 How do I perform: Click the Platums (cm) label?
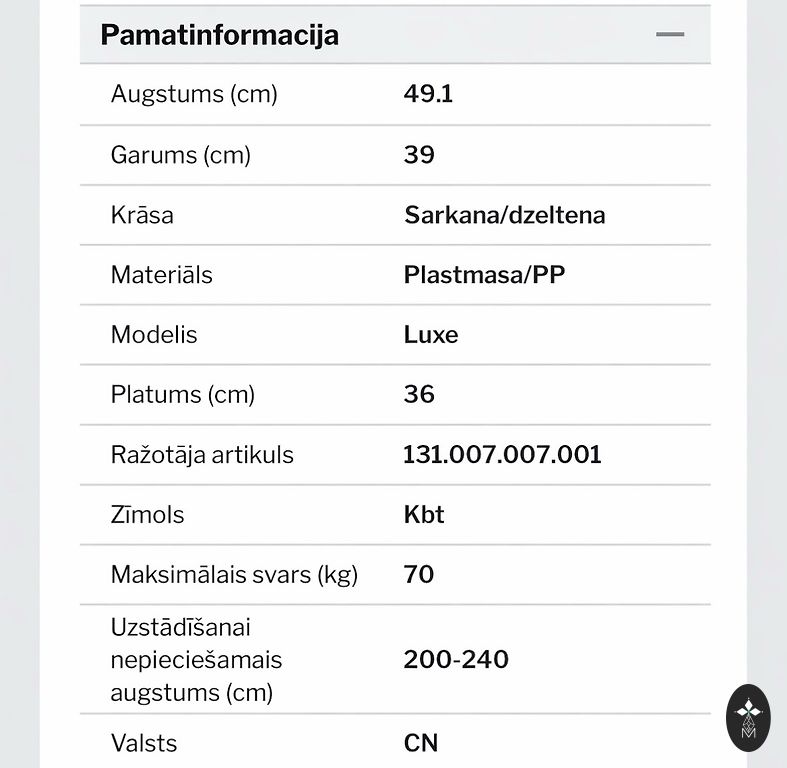click(x=183, y=395)
